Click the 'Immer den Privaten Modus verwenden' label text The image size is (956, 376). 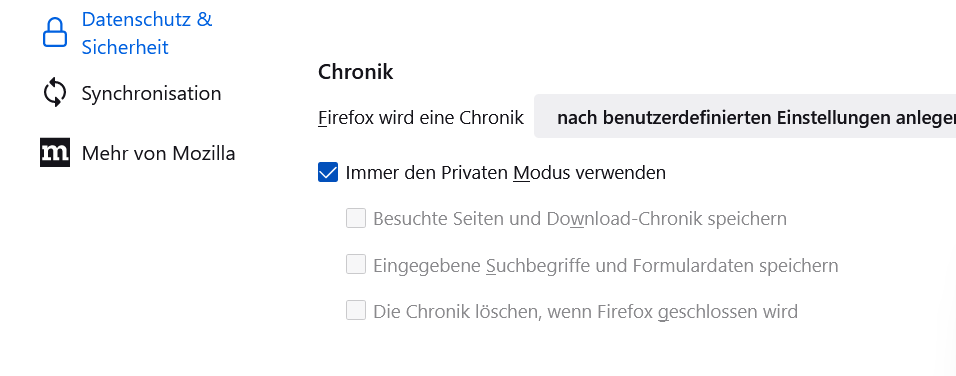505,173
